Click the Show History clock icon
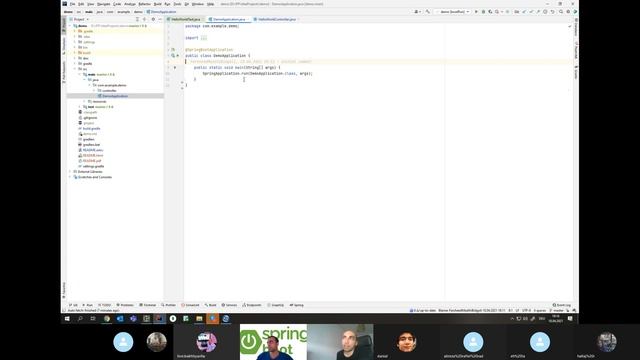640x360 pixels. coord(545,12)
